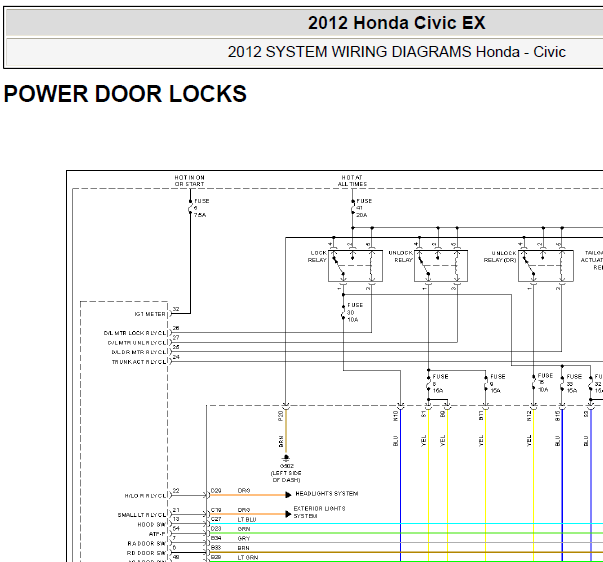Click the 'BLU' label on B15 wire
Screen dimensions: 603x562
[x=557, y=441]
